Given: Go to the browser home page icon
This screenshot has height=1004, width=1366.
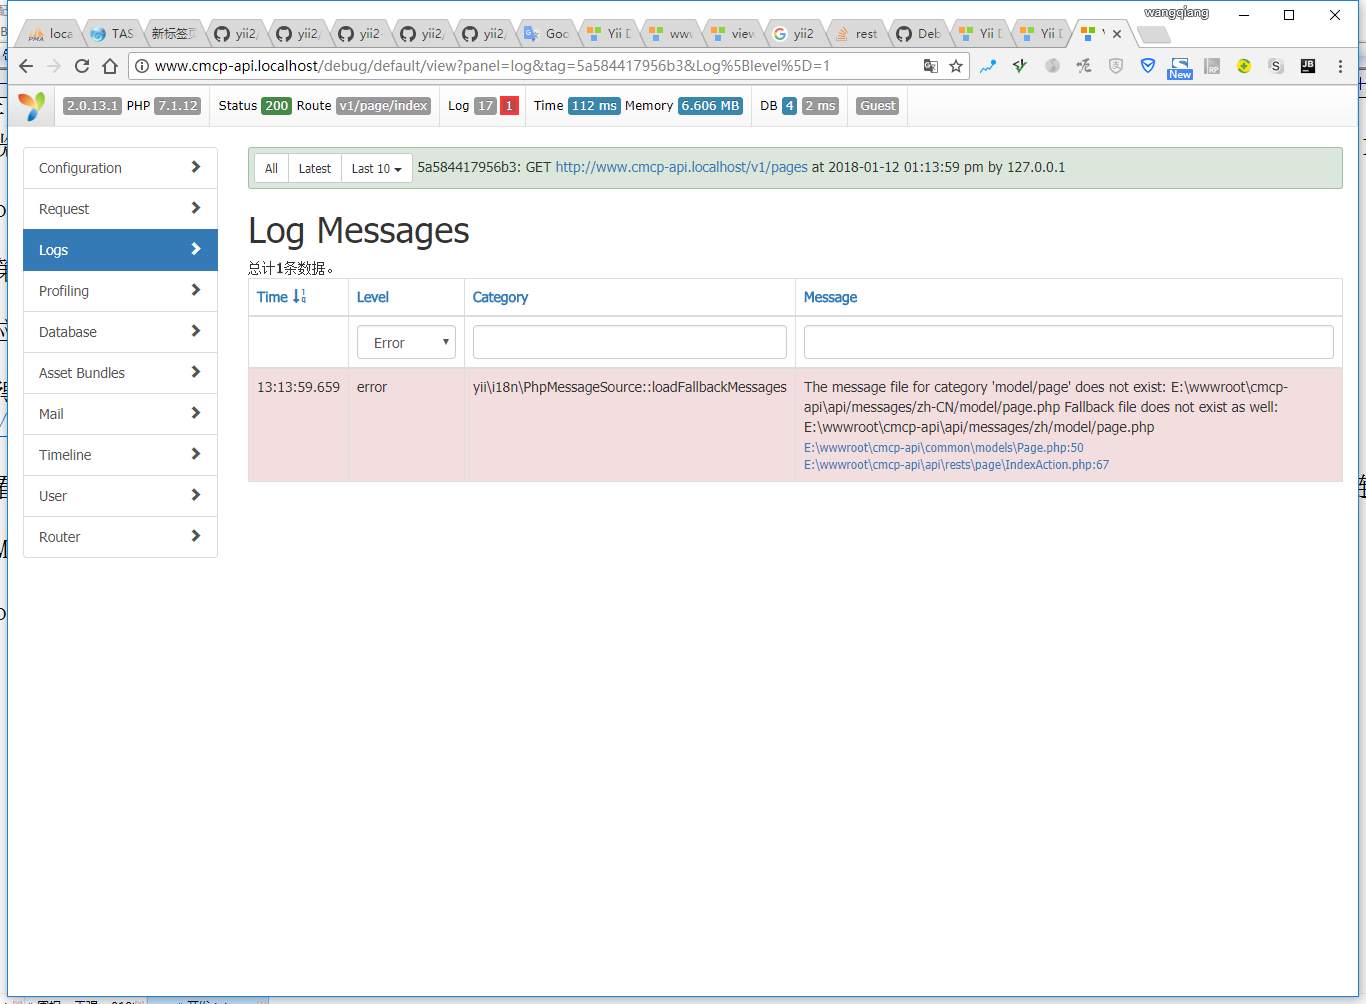Looking at the screenshot, I should click(110, 66).
